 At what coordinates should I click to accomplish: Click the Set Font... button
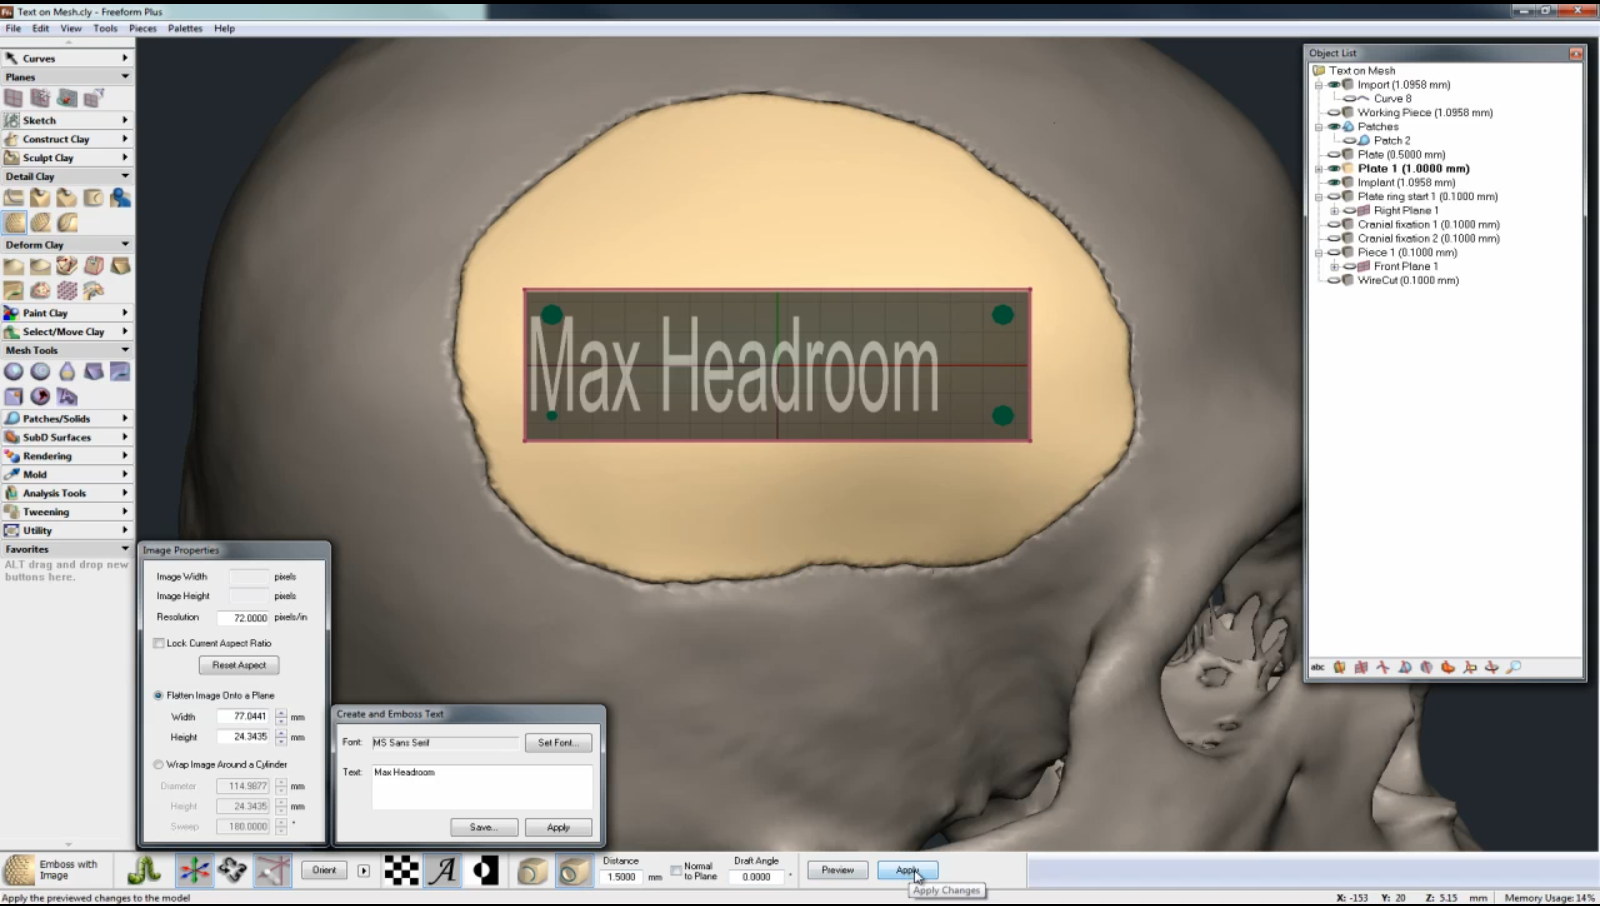pos(558,743)
